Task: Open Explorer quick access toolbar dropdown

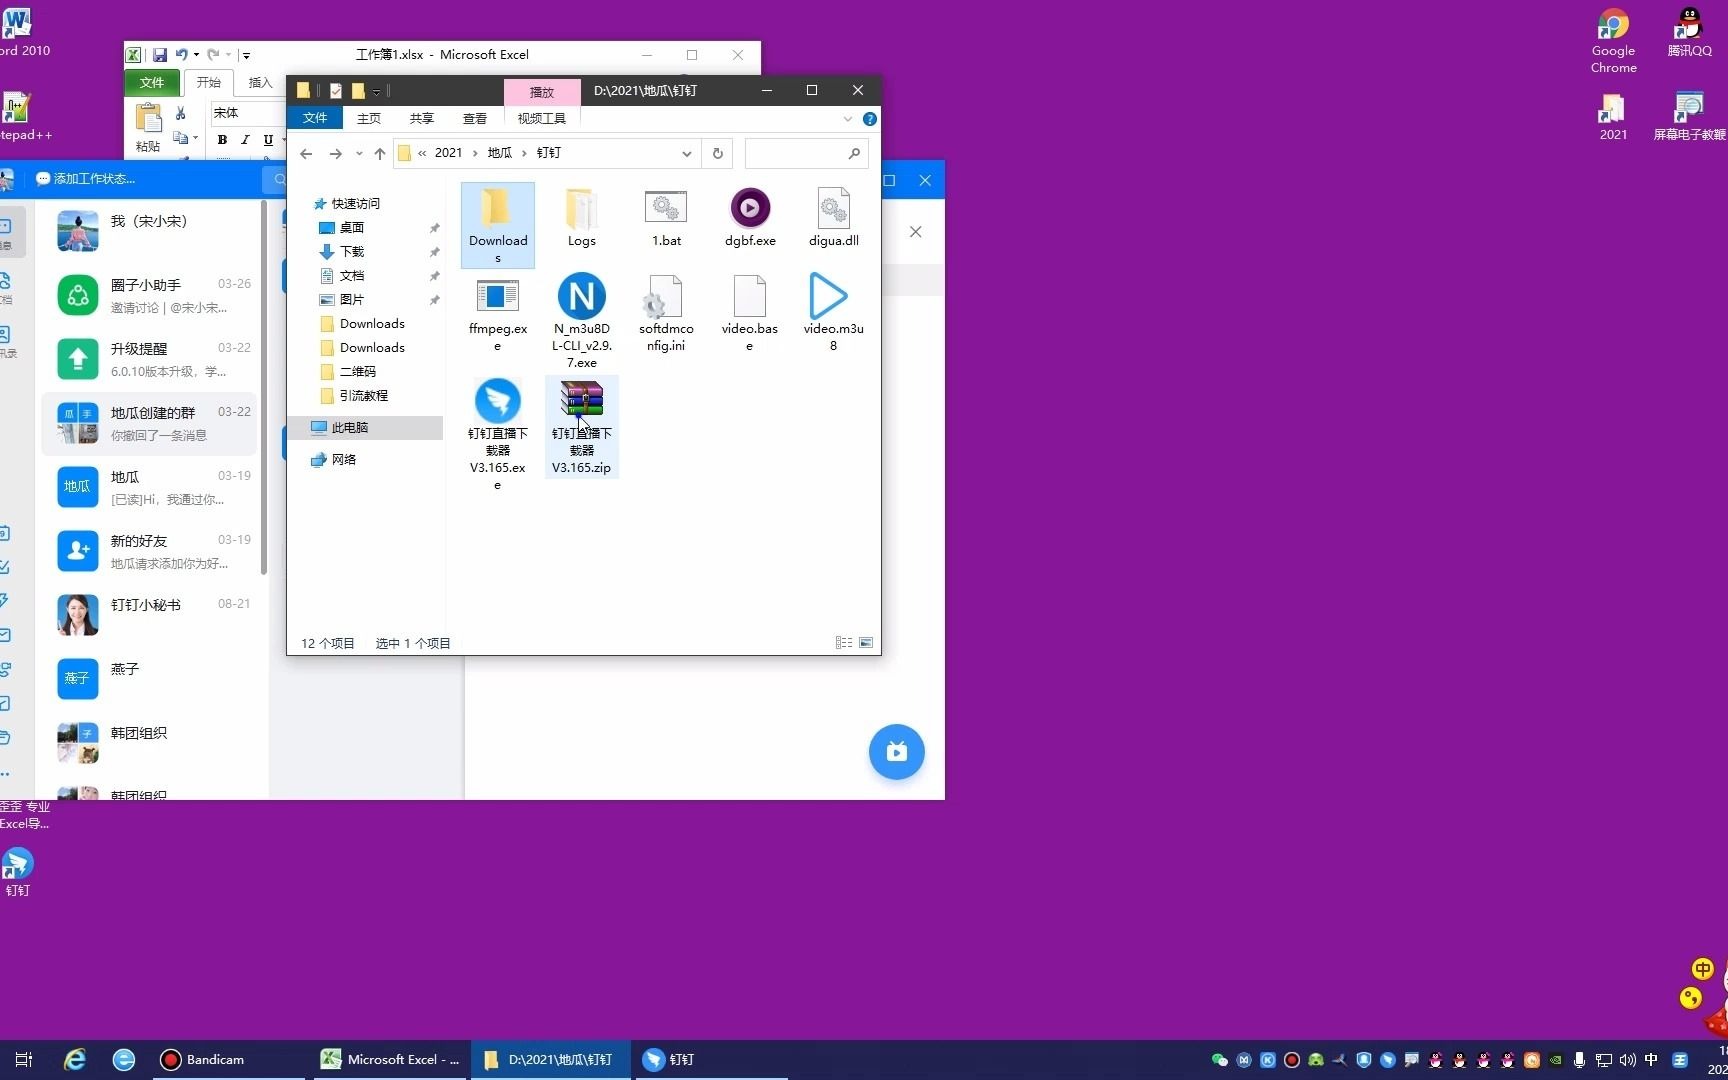Action: tap(376, 91)
